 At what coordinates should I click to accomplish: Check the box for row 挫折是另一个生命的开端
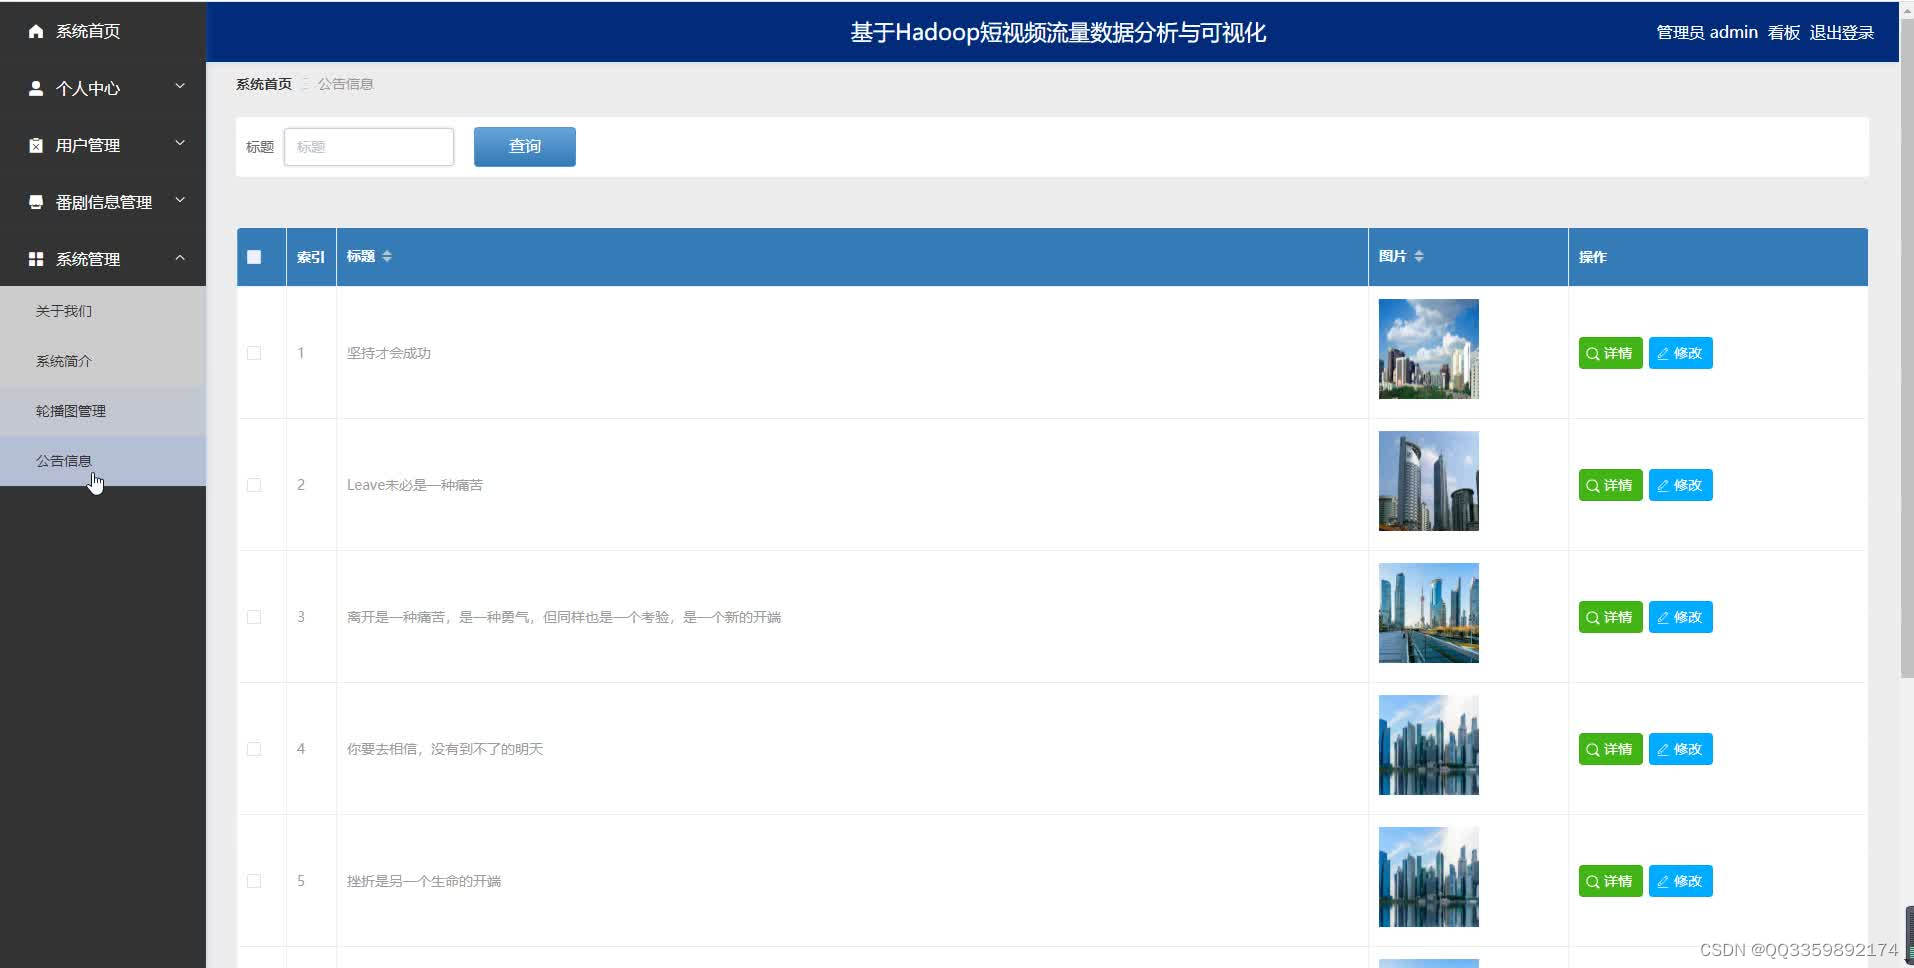(x=254, y=881)
